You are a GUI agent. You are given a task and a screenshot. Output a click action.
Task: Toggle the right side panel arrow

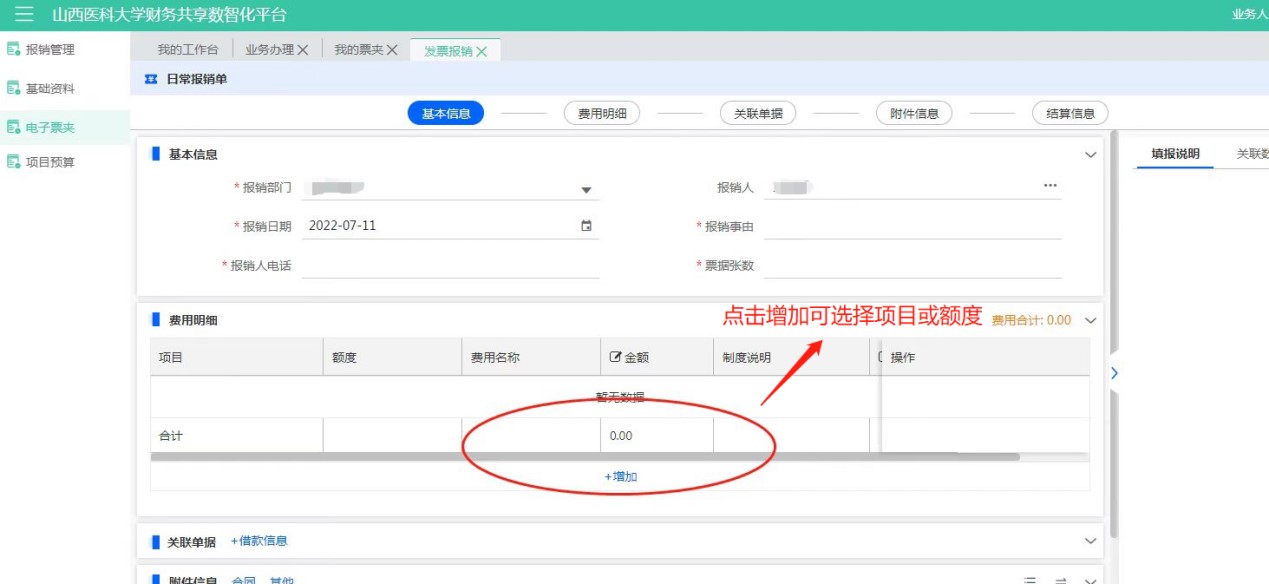[x=1115, y=373]
